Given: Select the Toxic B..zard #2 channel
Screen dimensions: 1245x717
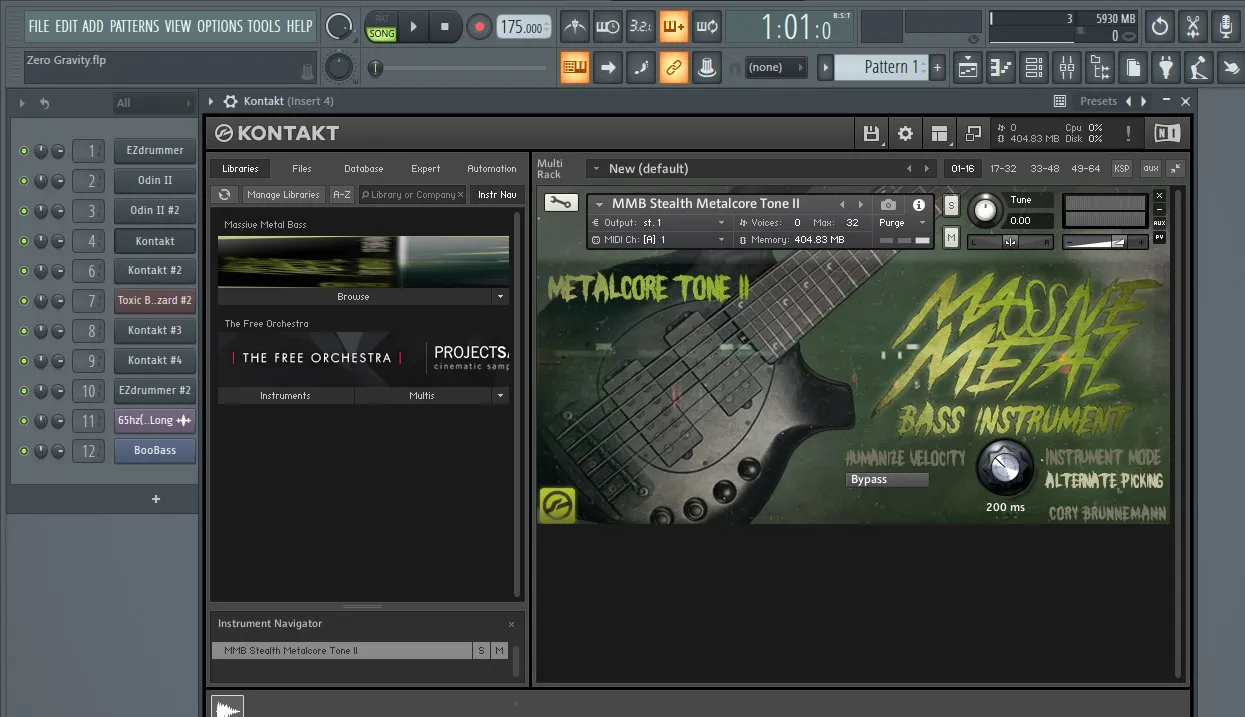Looking at the screenshot, I should (154, 300).
